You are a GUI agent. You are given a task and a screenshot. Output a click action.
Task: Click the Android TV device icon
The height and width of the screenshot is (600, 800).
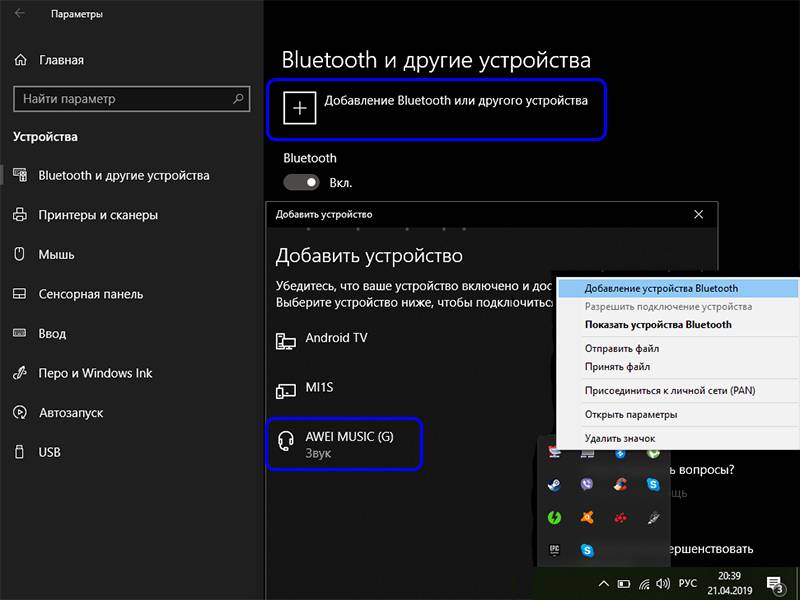285,341
